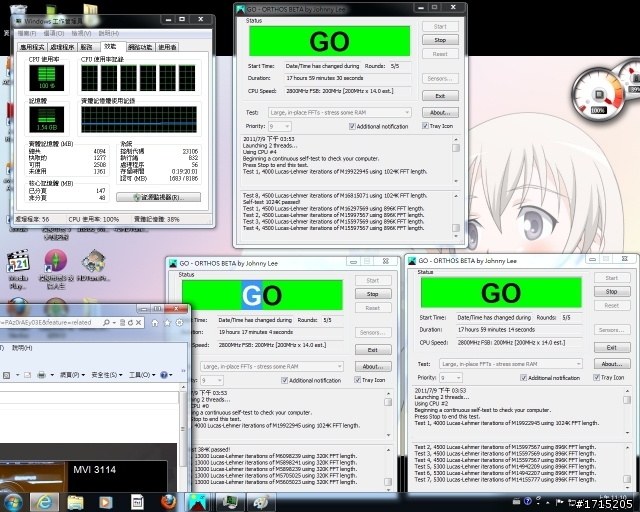
Task: Open the Windows Media Player taskbar icon
Action: [x=106, y=502]
